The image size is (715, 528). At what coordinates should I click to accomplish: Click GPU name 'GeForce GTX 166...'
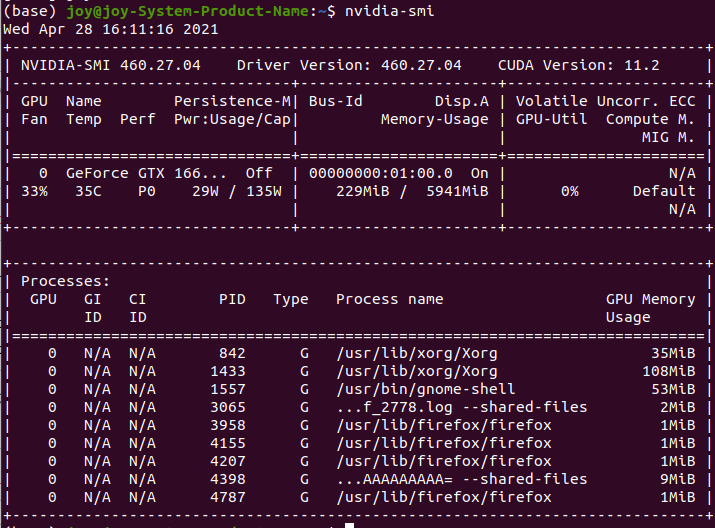click(x=146, y=173)
